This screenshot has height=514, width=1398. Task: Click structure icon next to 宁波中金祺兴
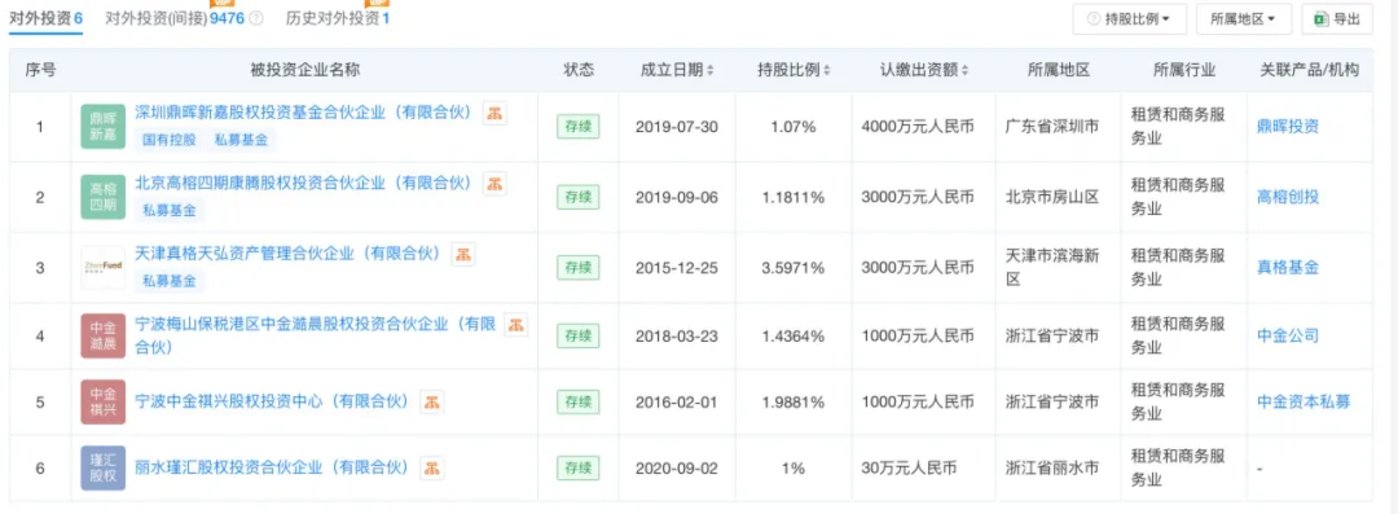coord(432,402)
